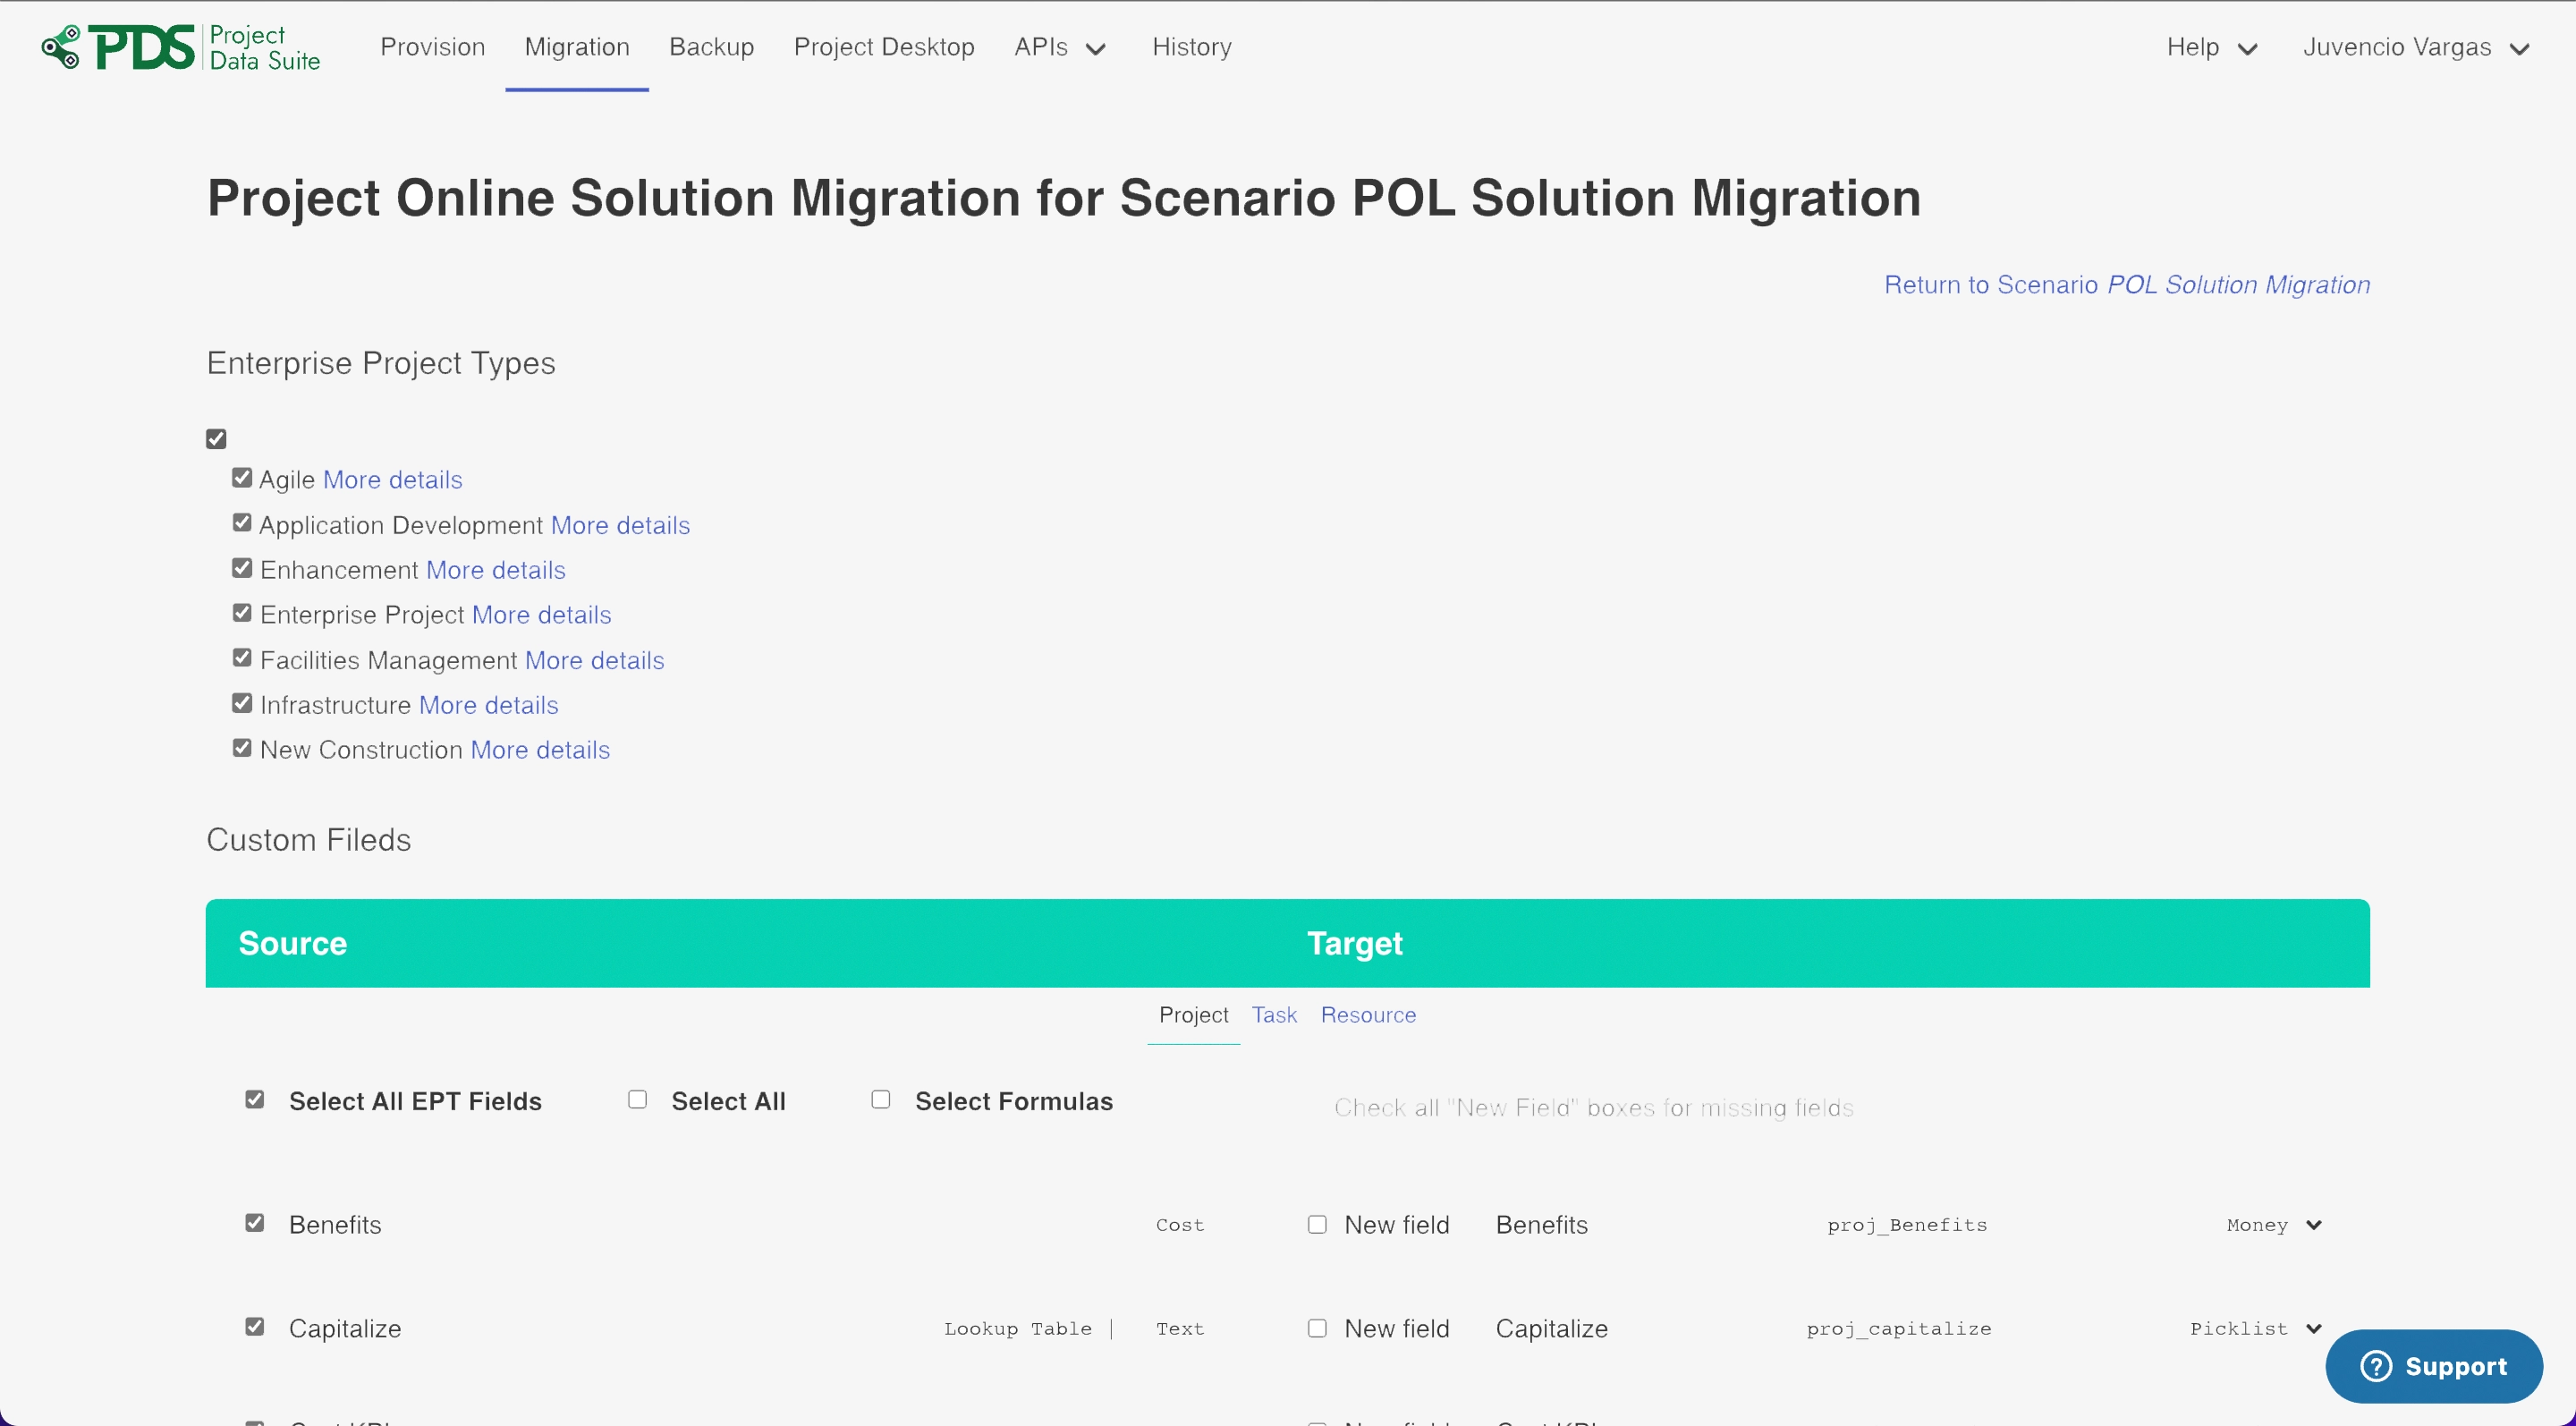Click the PDS Project Data Suite logo
The width and height of the screenshot is (2576, 1426).
[181, 47]
